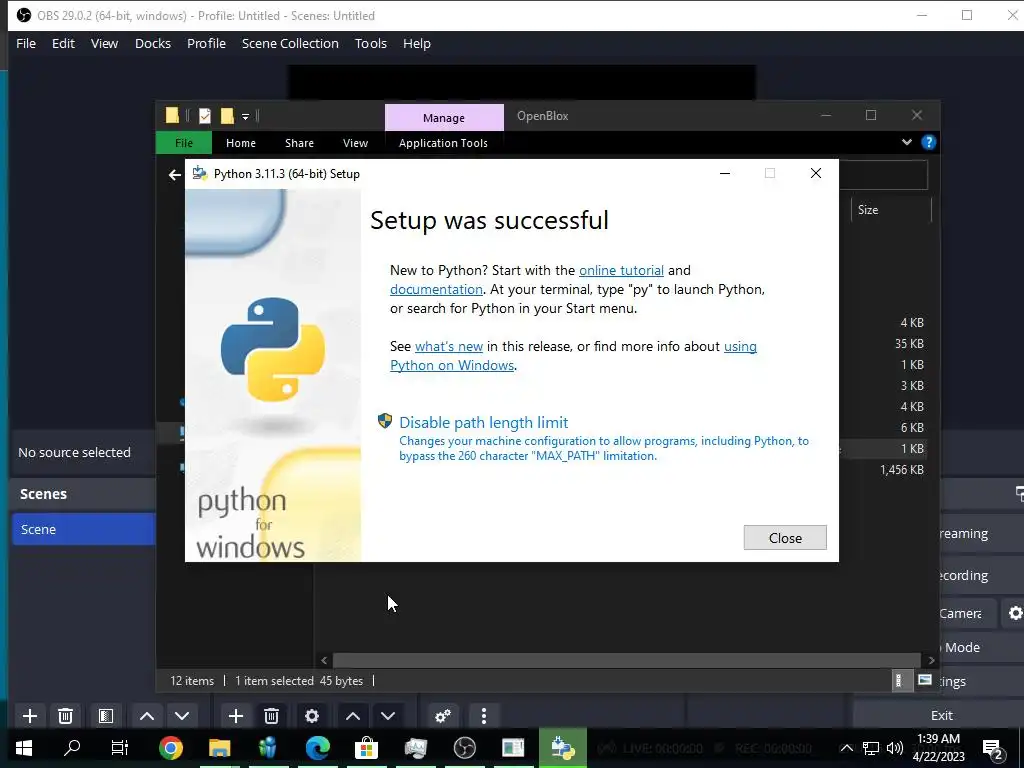Select Manage contextual tab
This screenshot has height=768, width=1024.
[444, 118]
